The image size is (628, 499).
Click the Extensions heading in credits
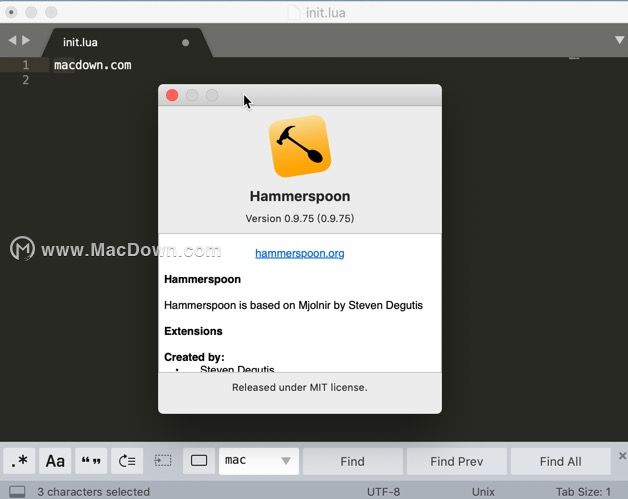pos(193,331)
